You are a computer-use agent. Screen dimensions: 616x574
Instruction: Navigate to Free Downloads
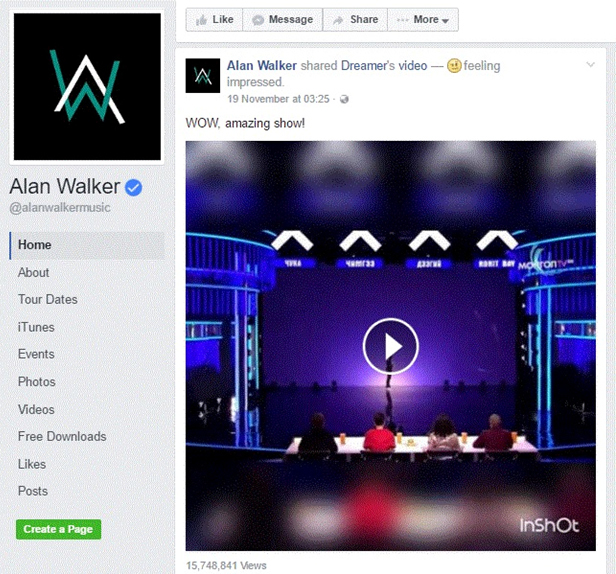click(x=62, y=436)
